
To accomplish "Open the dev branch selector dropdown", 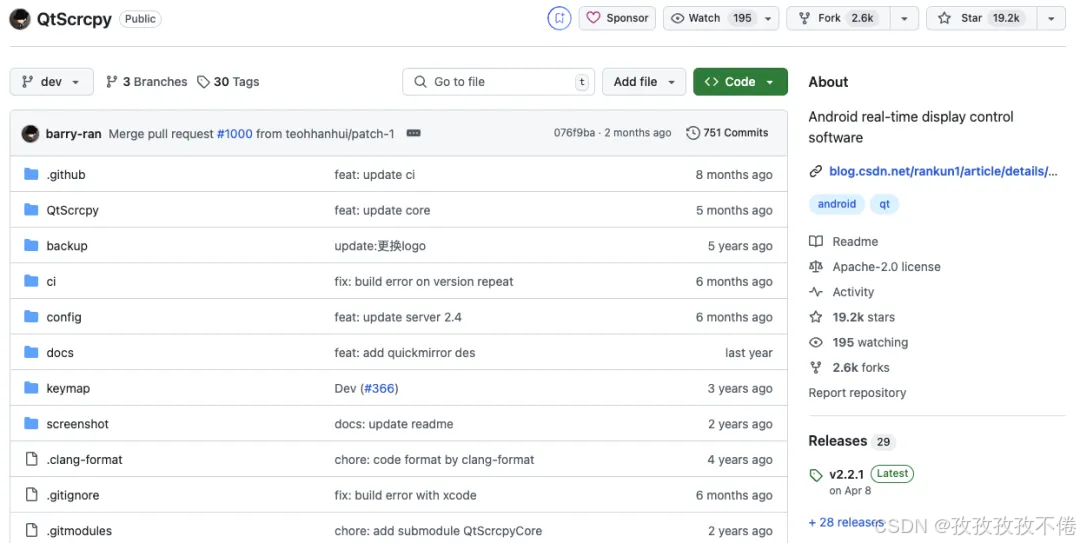I will click(x=52, y=82).
